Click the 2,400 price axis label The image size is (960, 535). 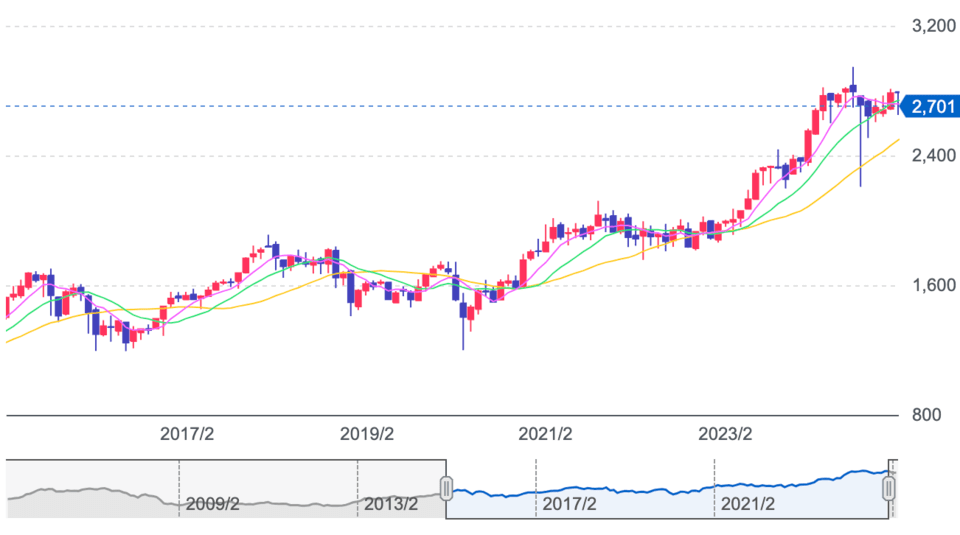934,155
